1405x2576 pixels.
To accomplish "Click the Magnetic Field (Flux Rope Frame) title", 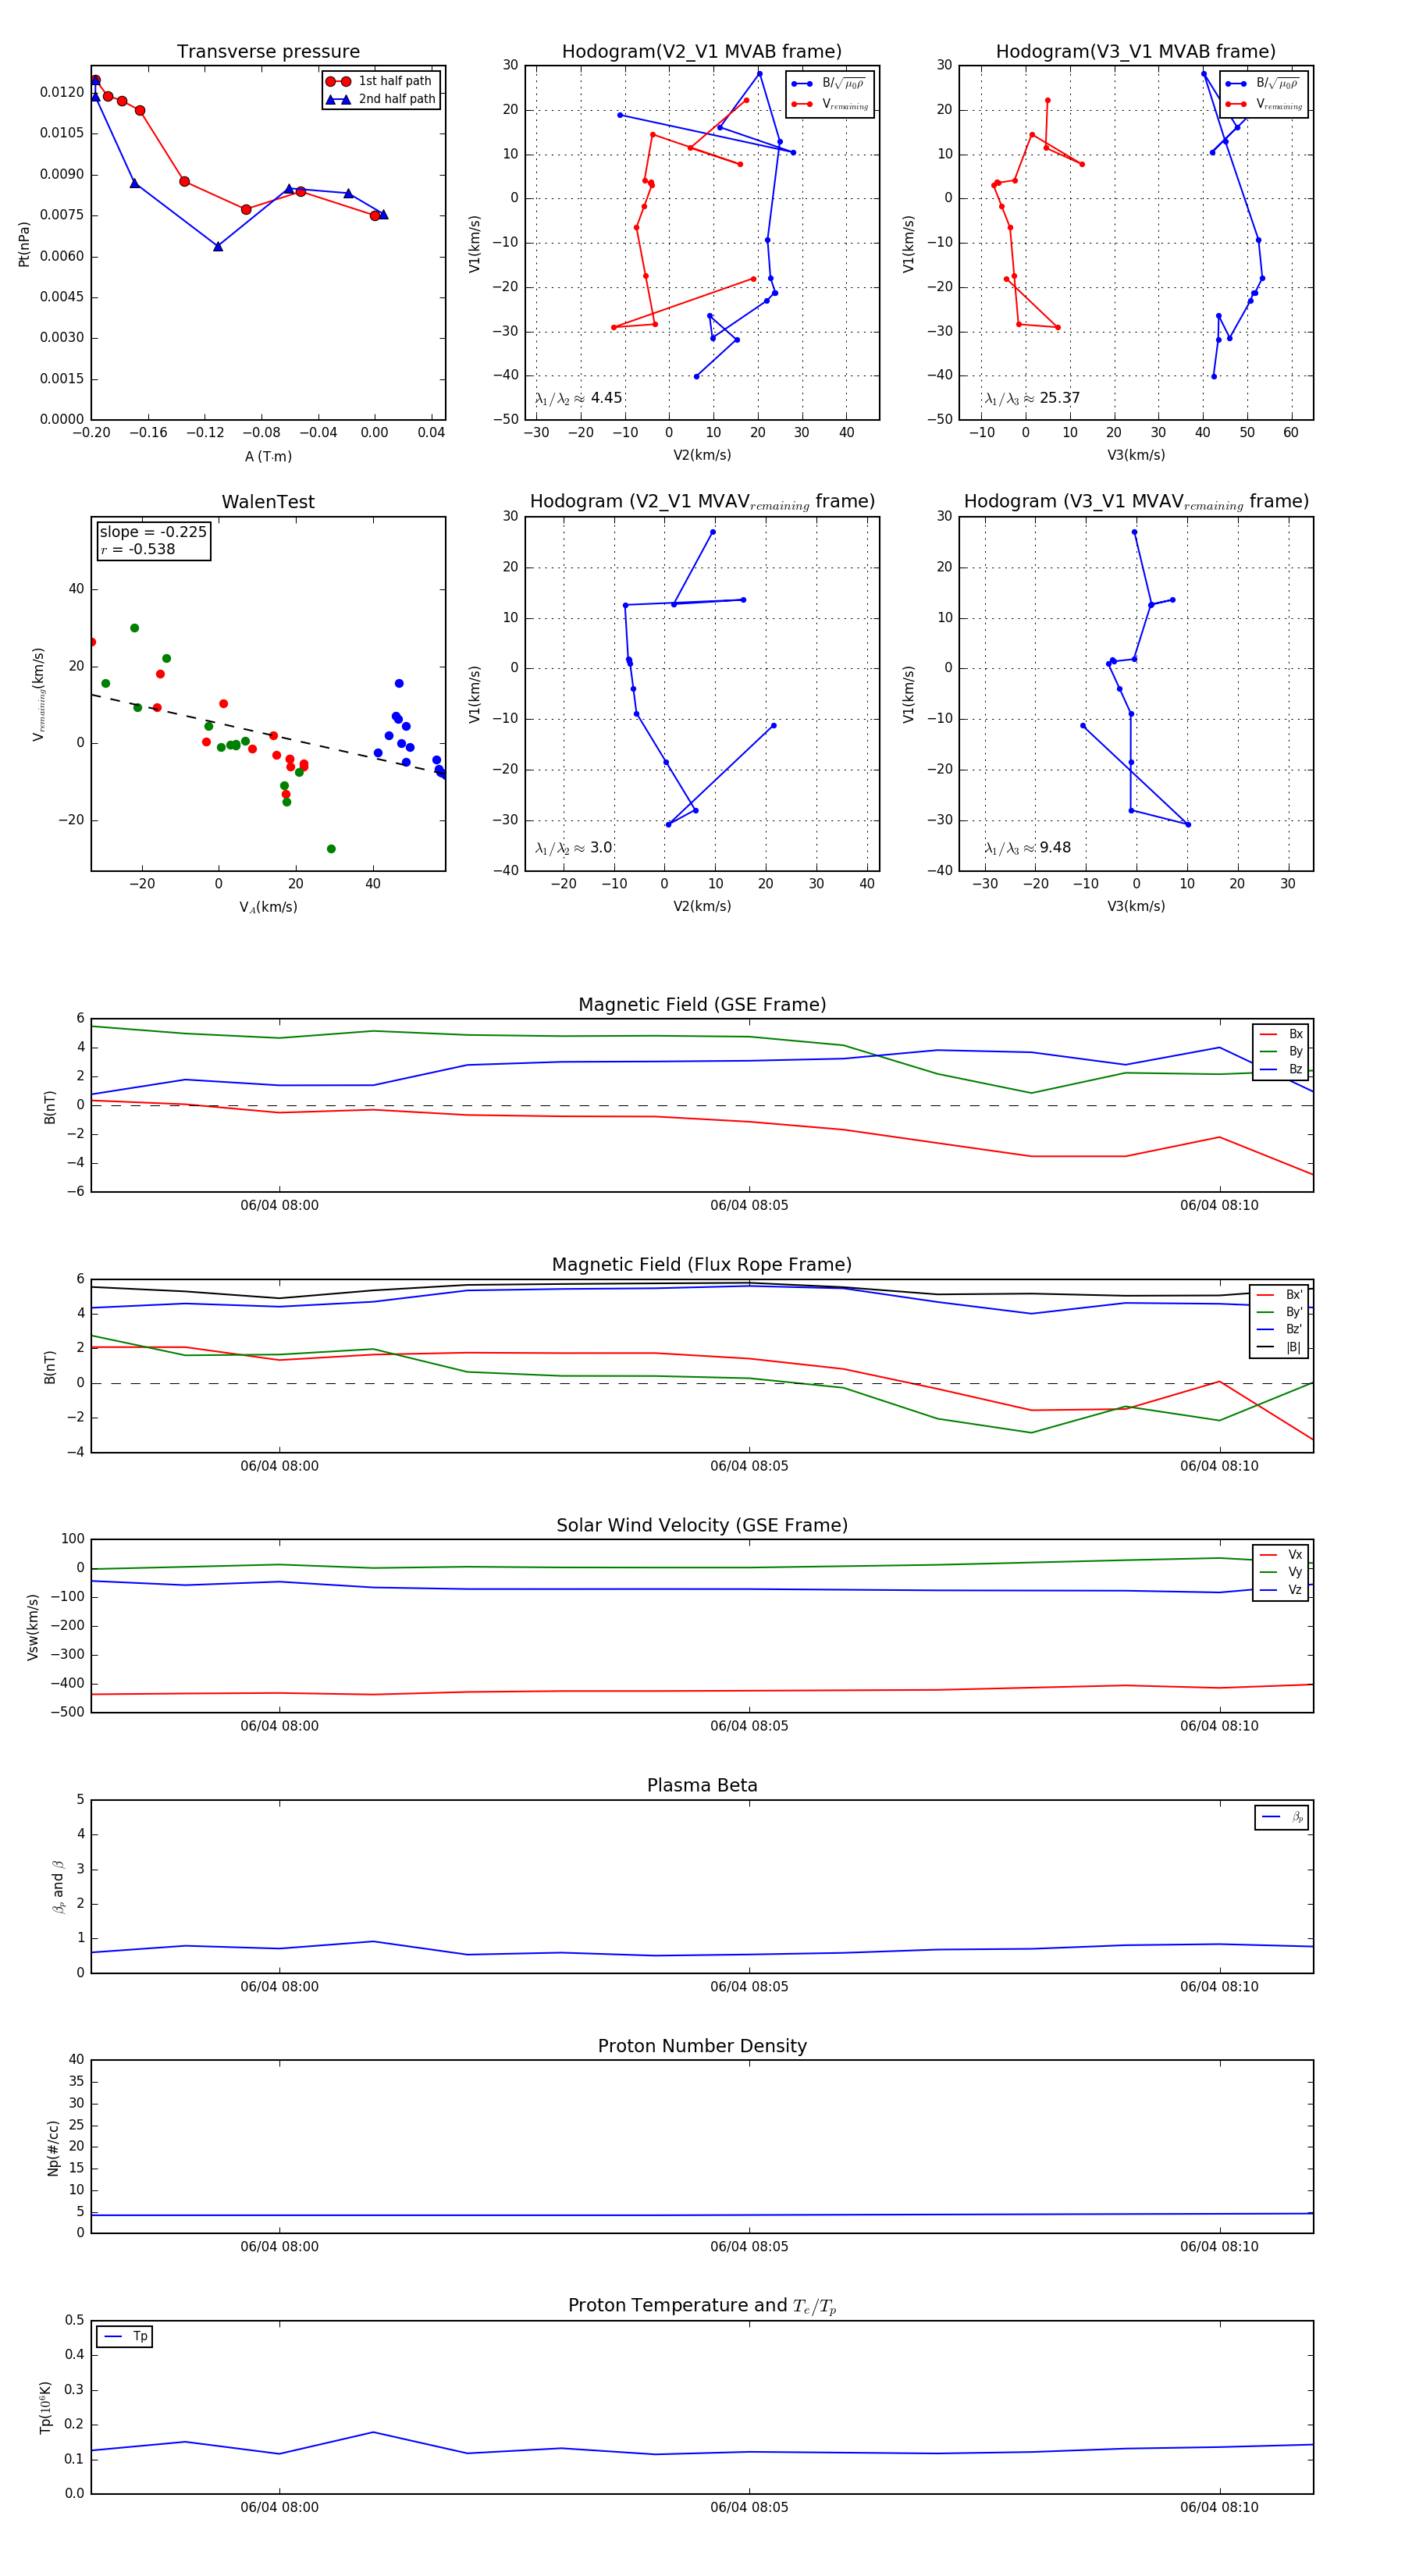I will (x=702, y=1265).
